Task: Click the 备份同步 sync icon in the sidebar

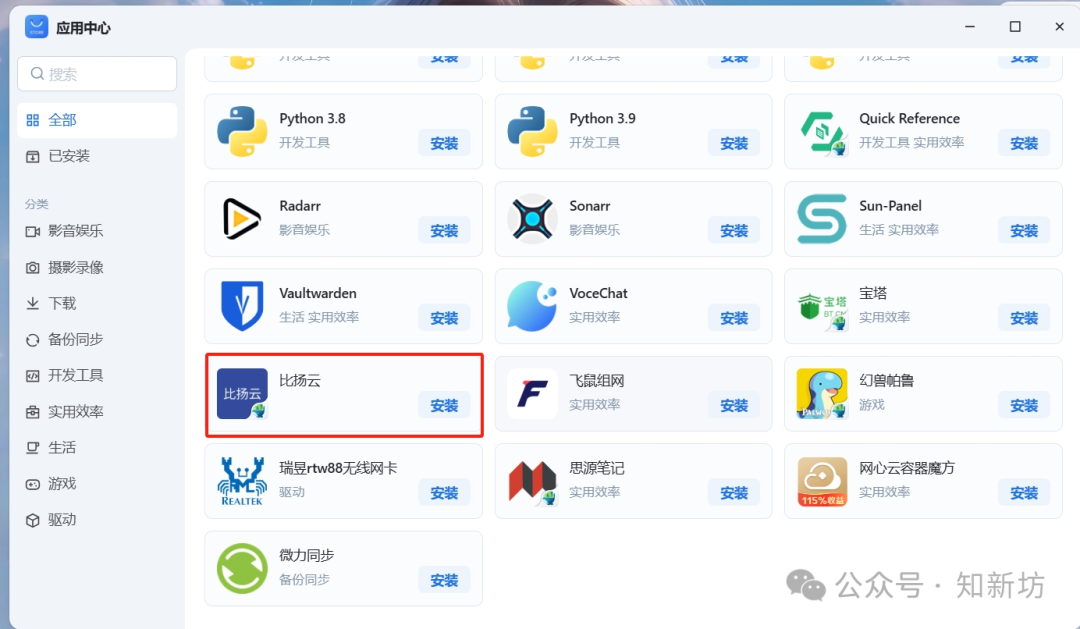Action: tap(32, 340)
